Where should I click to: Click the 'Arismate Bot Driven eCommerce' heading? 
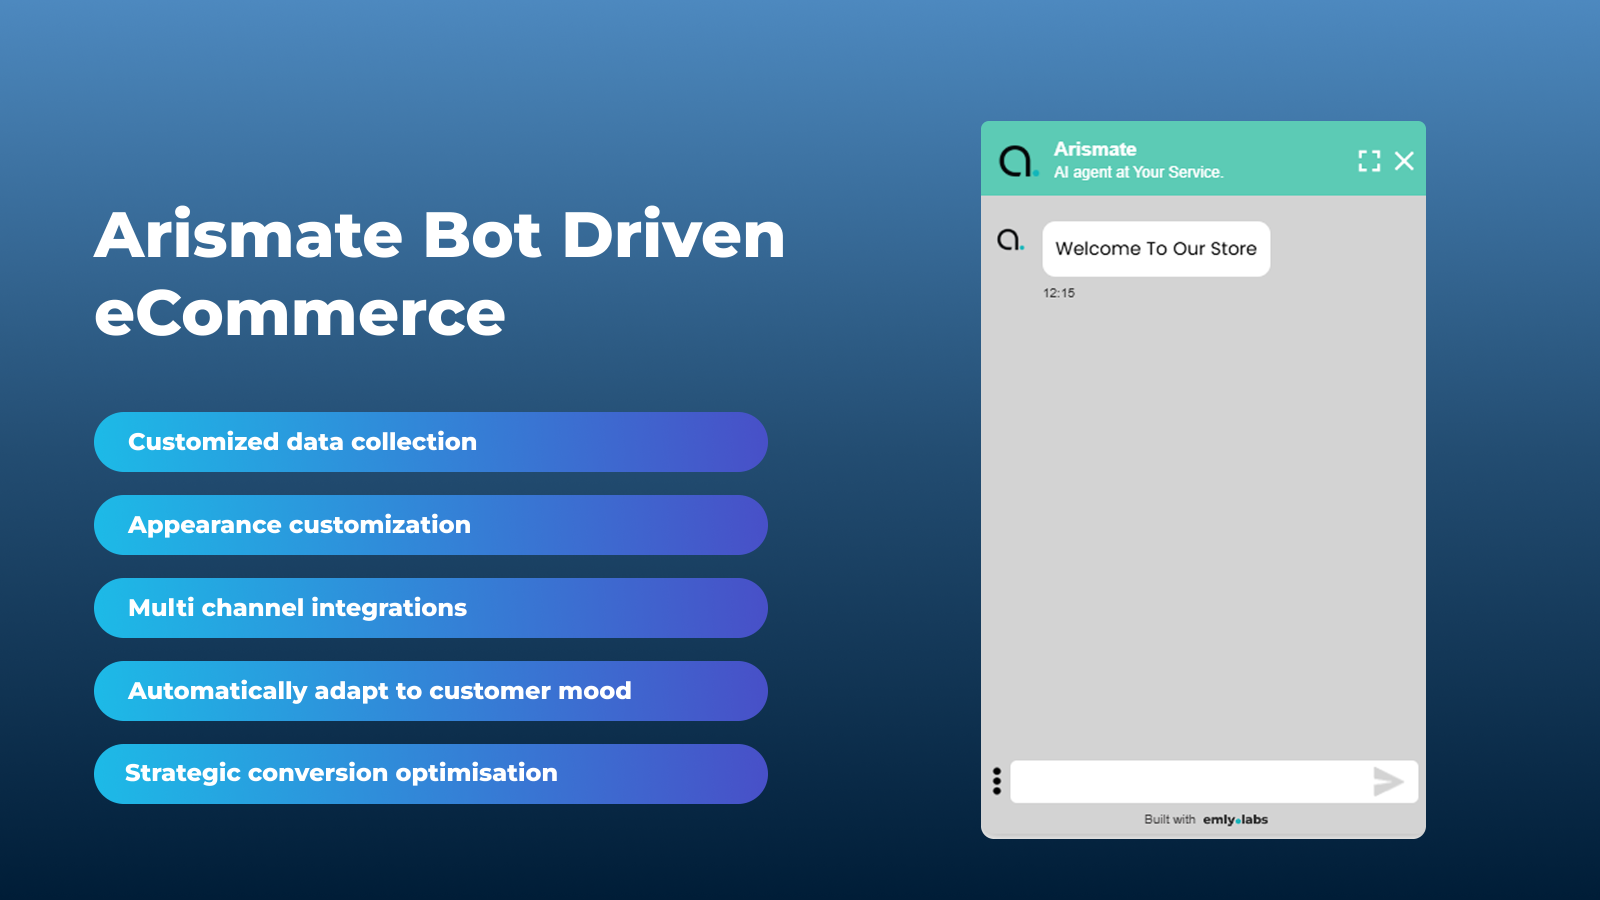[440, 273]
